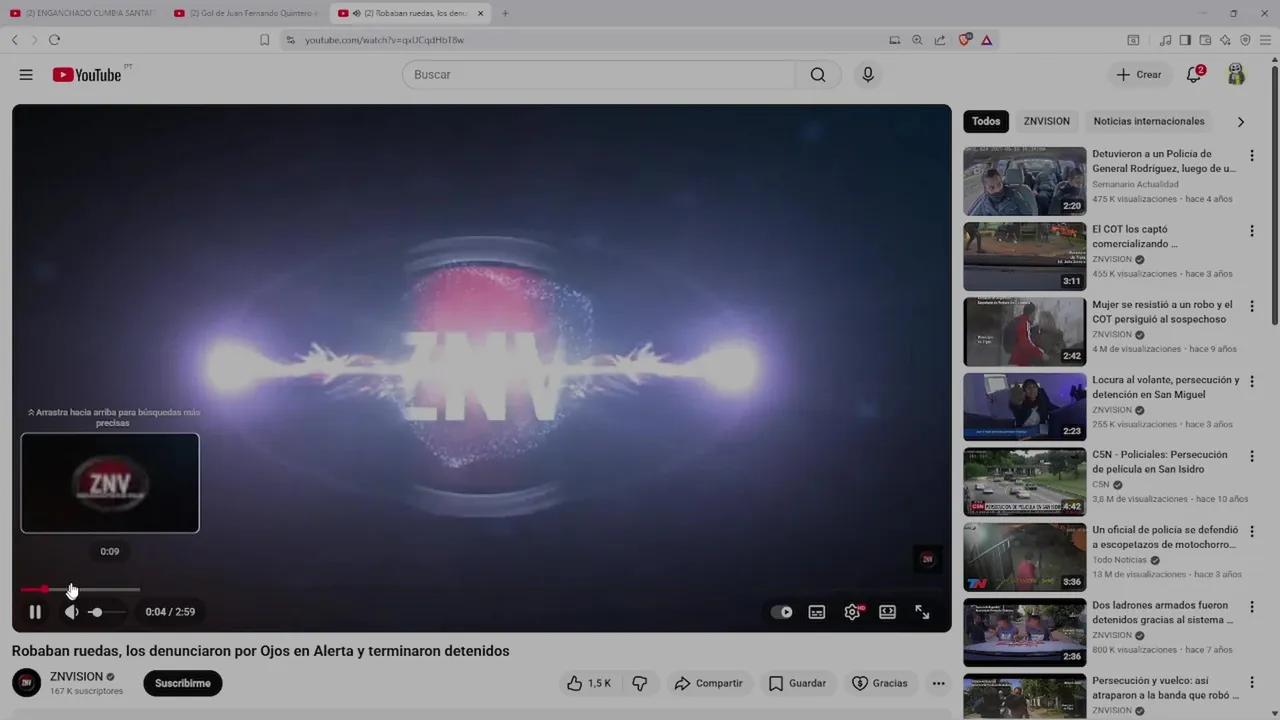Click the Crear button
Image resolution: width=1280 pixels, height=720 pixels.
(1139, 75)
